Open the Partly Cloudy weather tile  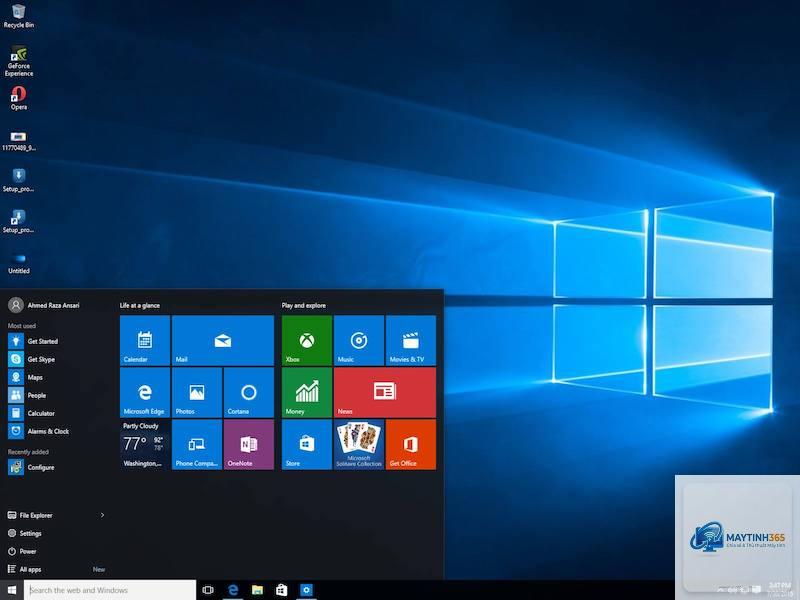145,444
